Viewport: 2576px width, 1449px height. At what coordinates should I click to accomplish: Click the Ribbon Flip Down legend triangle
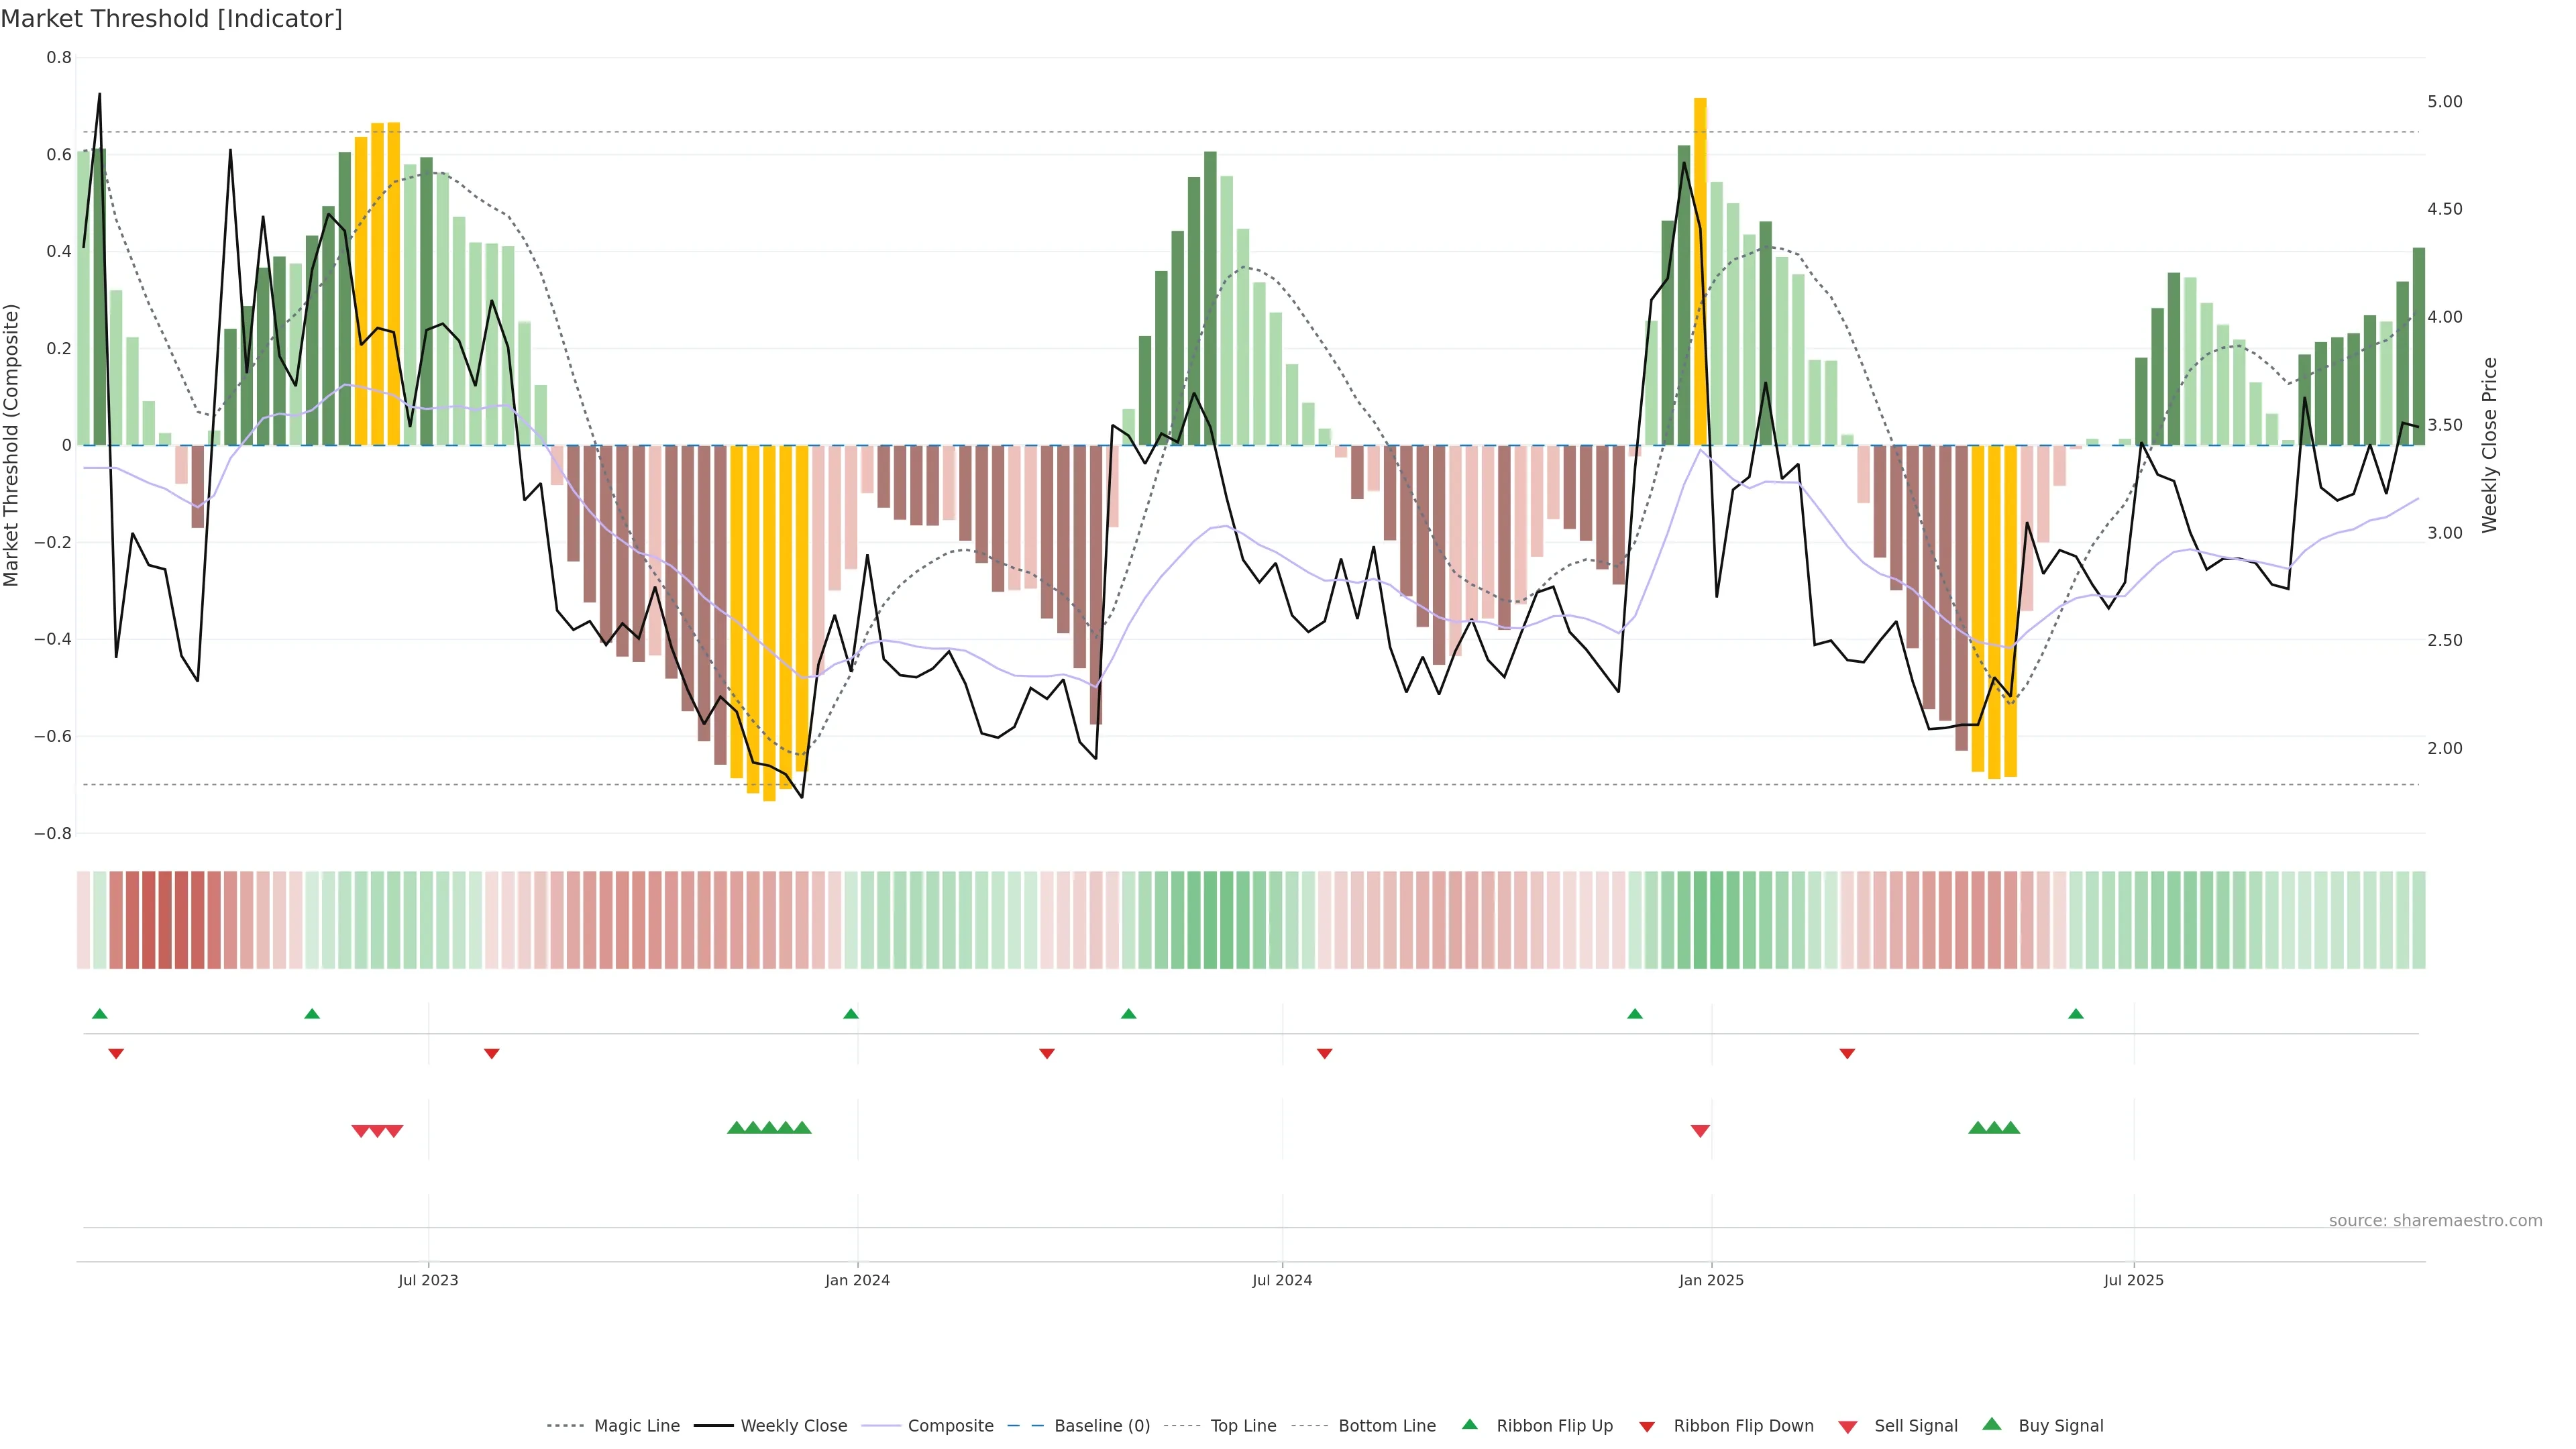coord(1647,1426)
